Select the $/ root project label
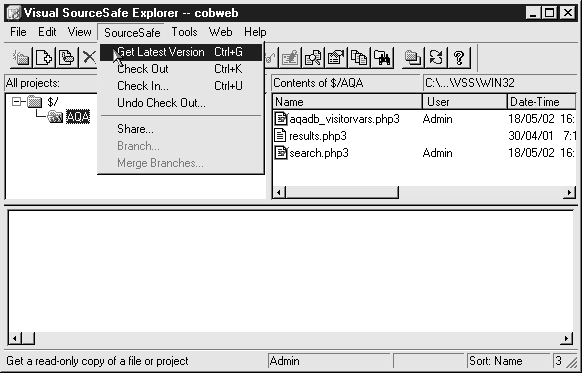 tap(52, 101)
